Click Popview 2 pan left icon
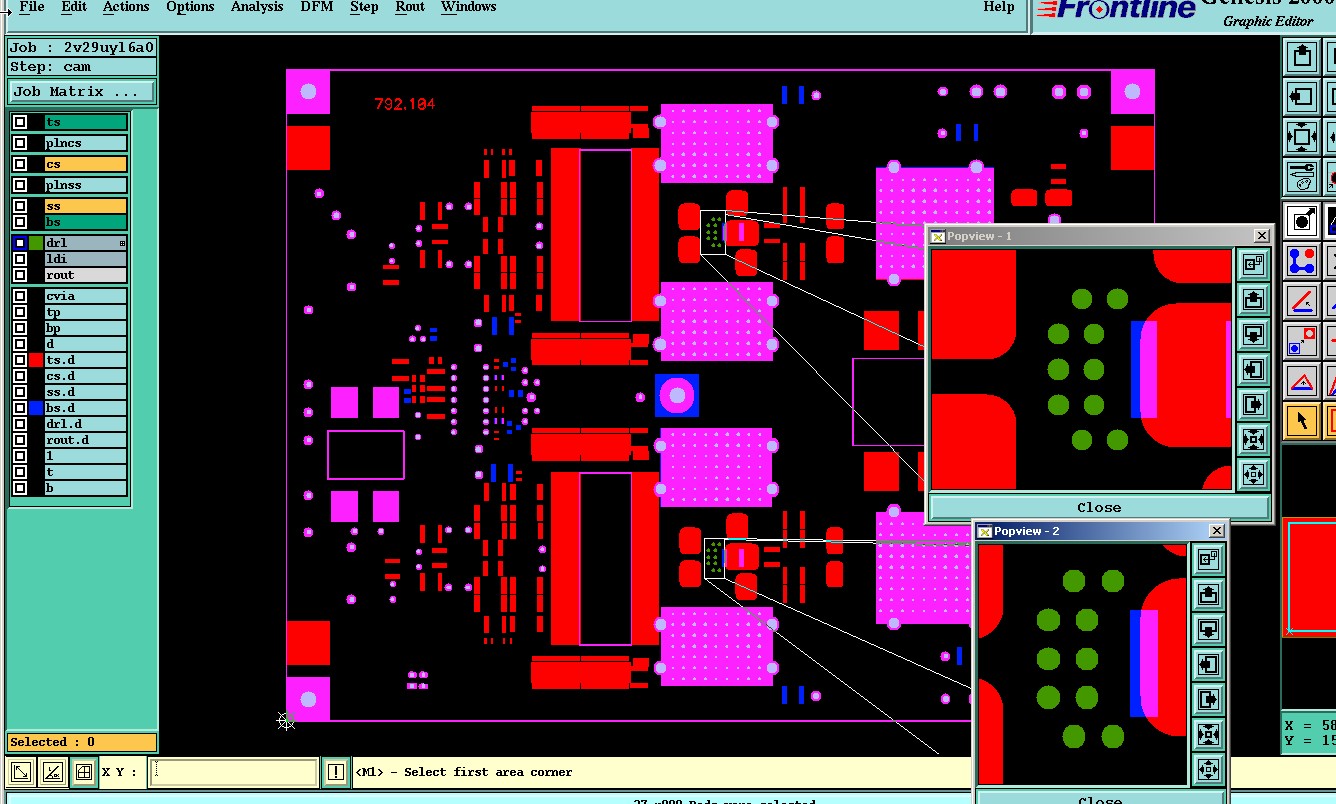The image size is (1336, 804). pyautogui.click(x=1208, y=664)
